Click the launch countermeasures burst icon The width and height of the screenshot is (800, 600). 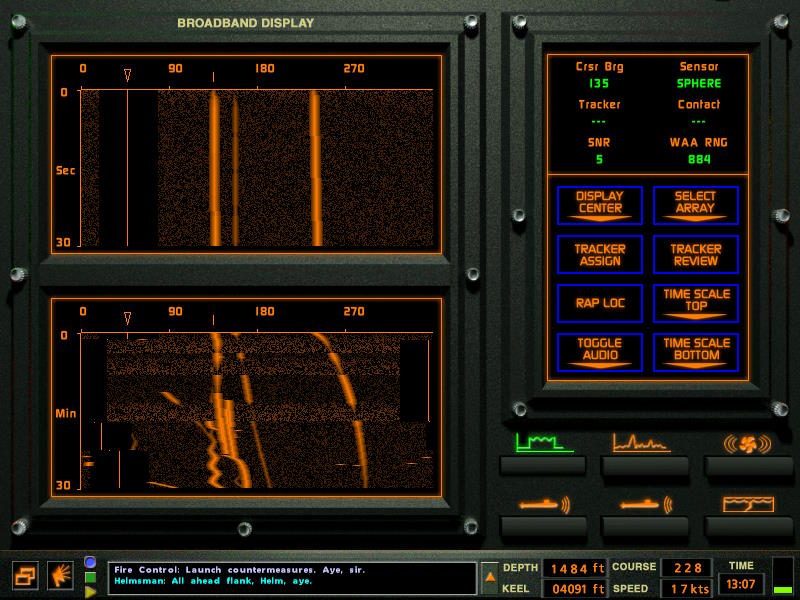click(x=60, y=575)
